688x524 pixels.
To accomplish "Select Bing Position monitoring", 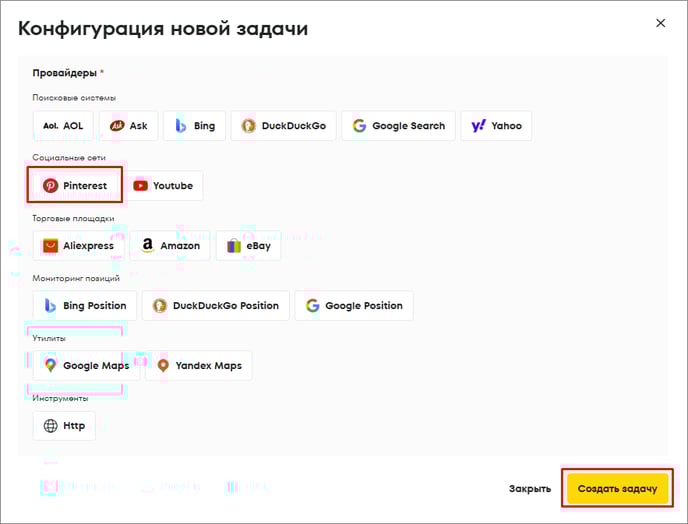I will click(x=85, y=305).
